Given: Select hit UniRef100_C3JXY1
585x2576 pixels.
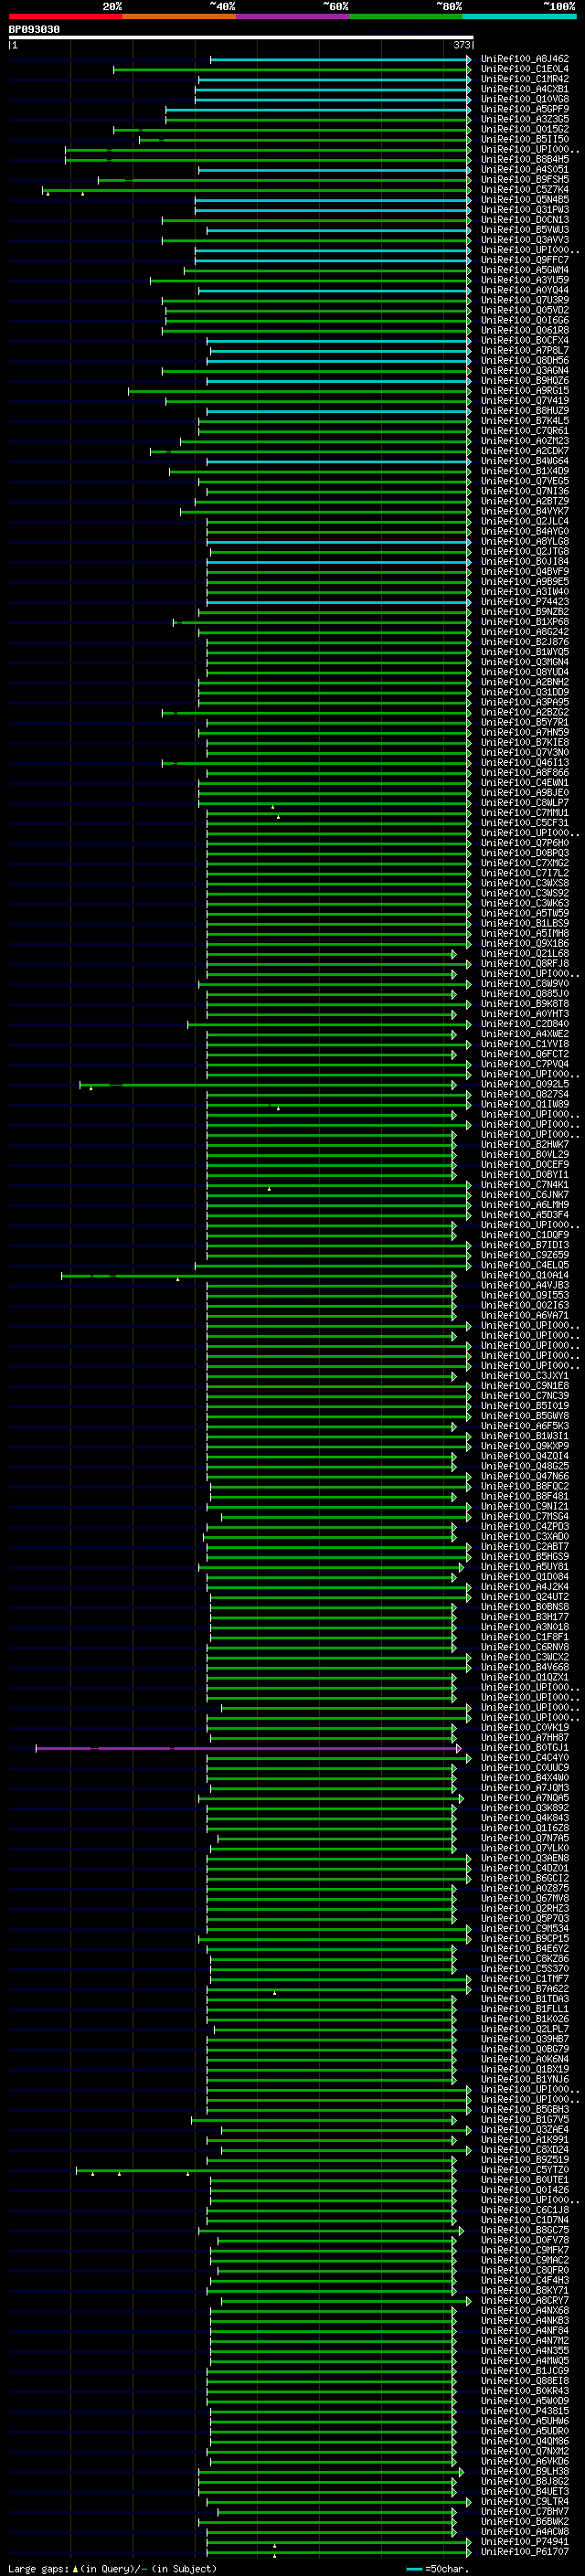Looking at the screenshot, I should [x=525, y=1376].
